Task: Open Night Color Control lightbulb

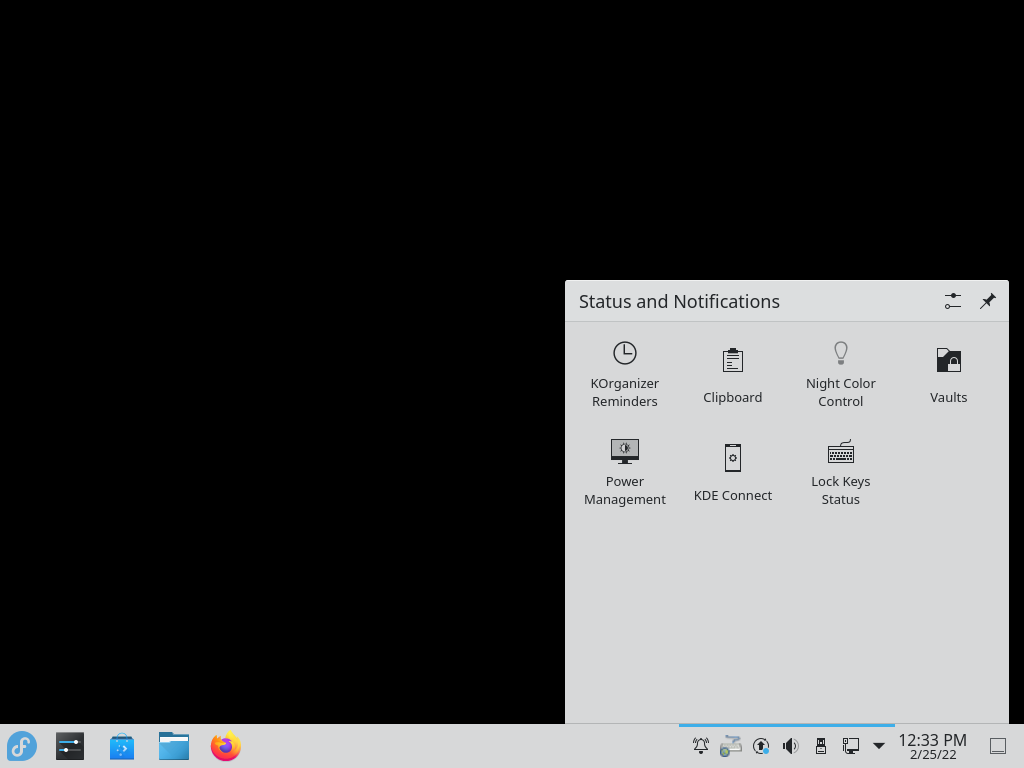Action: click(840, 353)
